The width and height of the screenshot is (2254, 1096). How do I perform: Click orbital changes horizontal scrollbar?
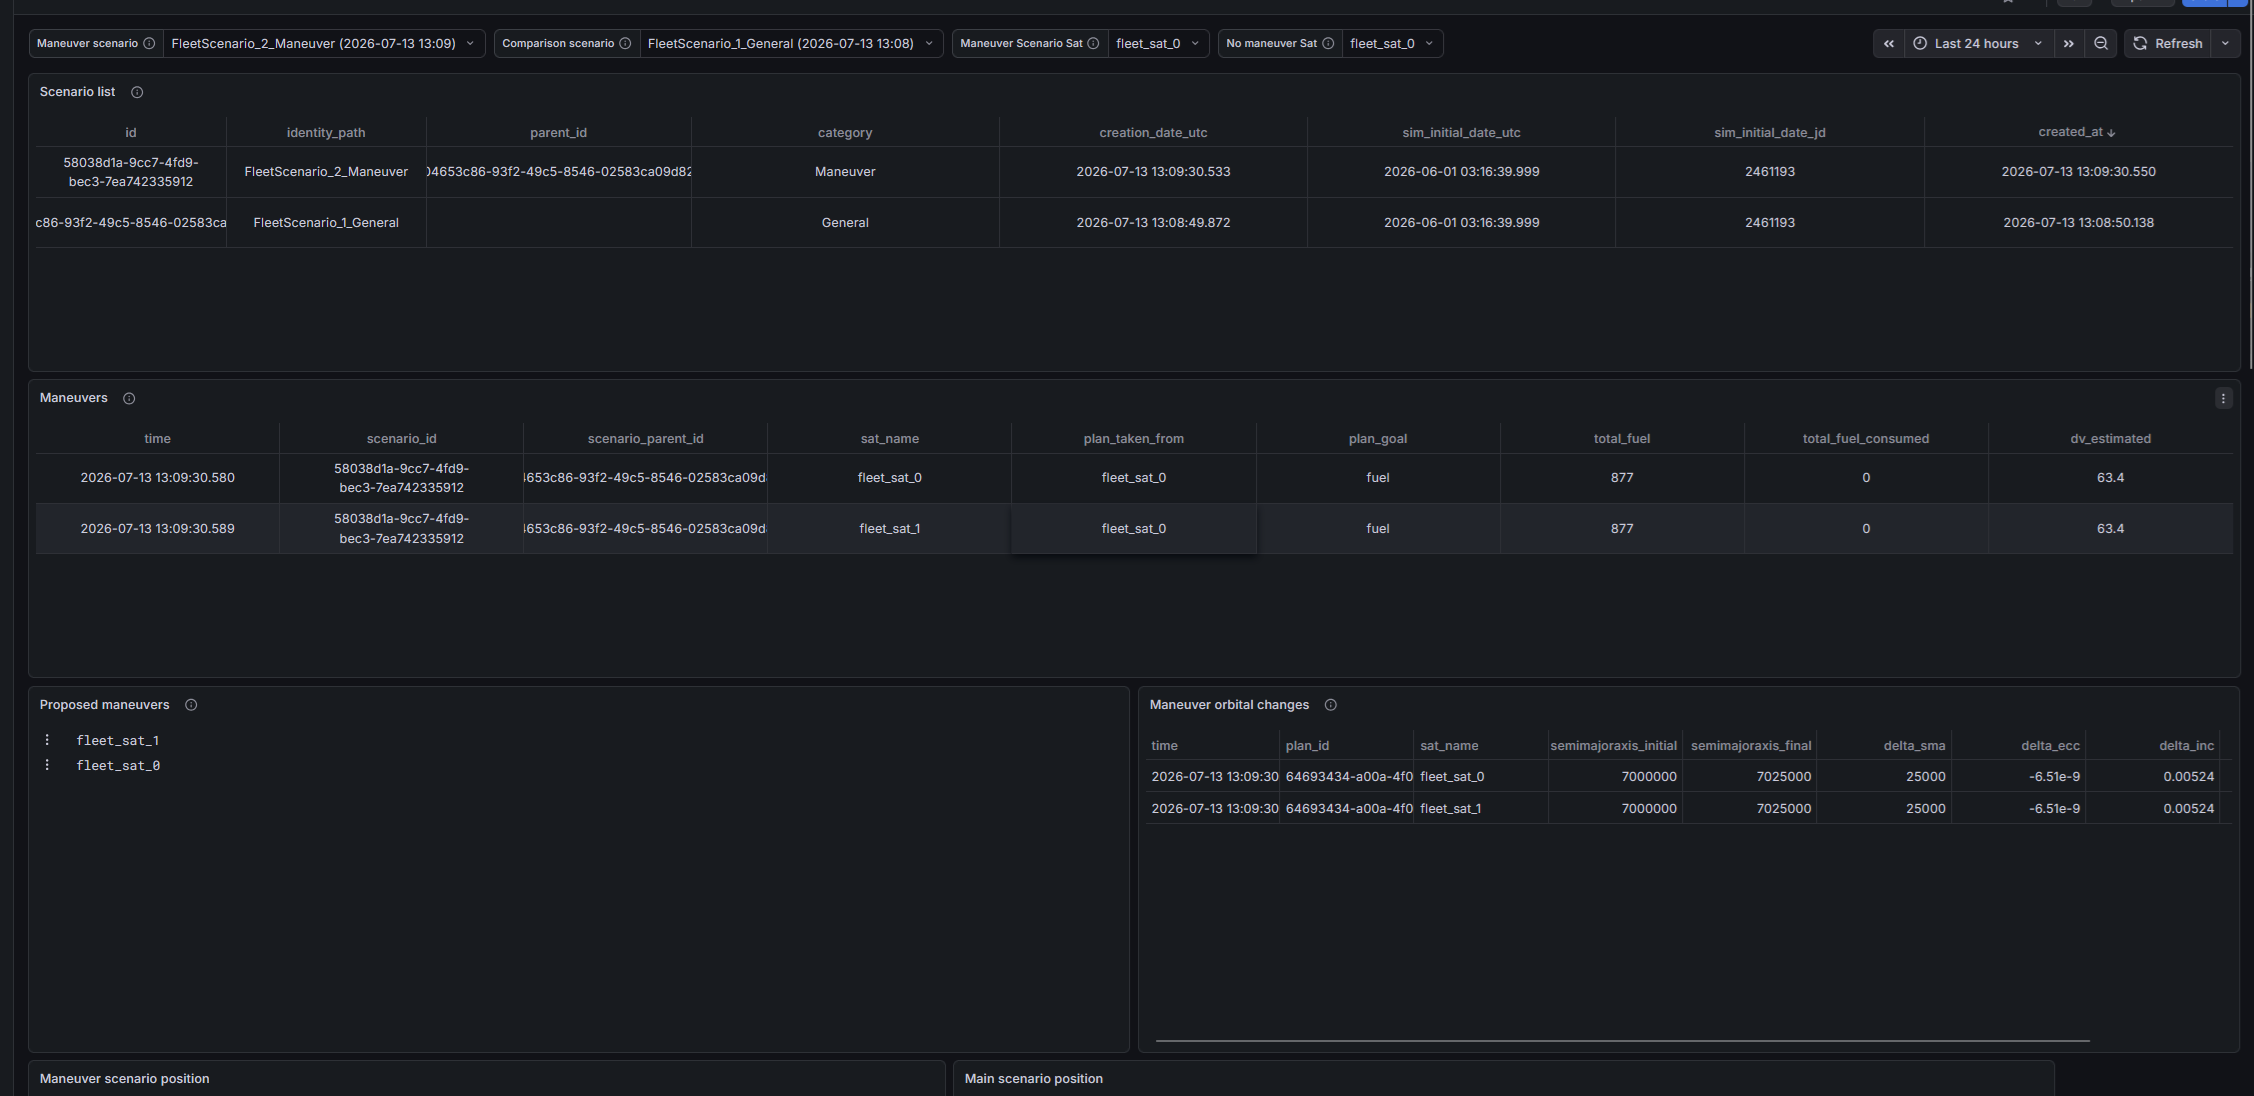(x=1622, y=1041)
